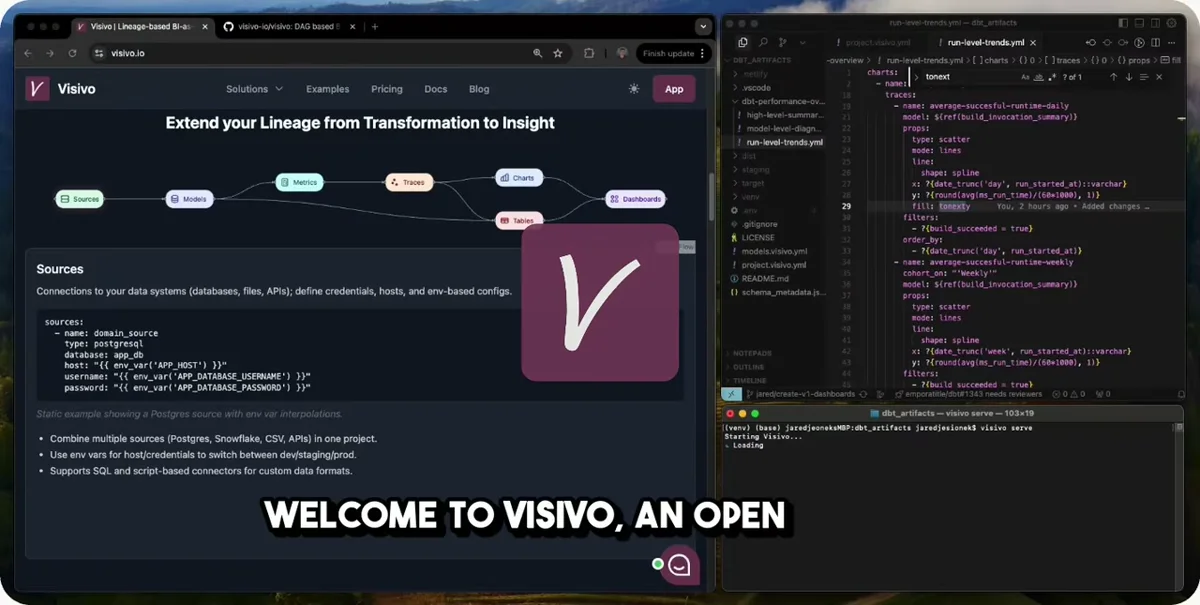Viewport: 1200px width, 605px height.
Task: Toggle Match Whole Word in find widget
Action: [x=1039, y=77]
